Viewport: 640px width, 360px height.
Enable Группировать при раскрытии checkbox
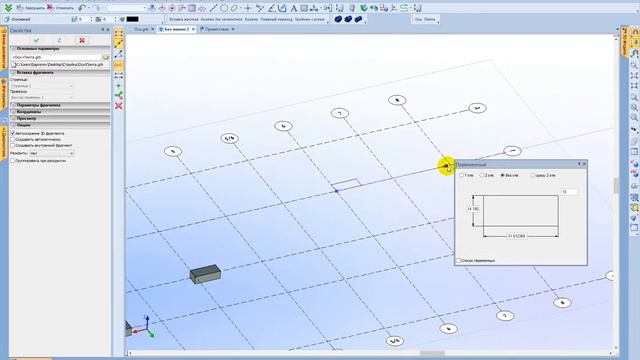pos(13,161)
